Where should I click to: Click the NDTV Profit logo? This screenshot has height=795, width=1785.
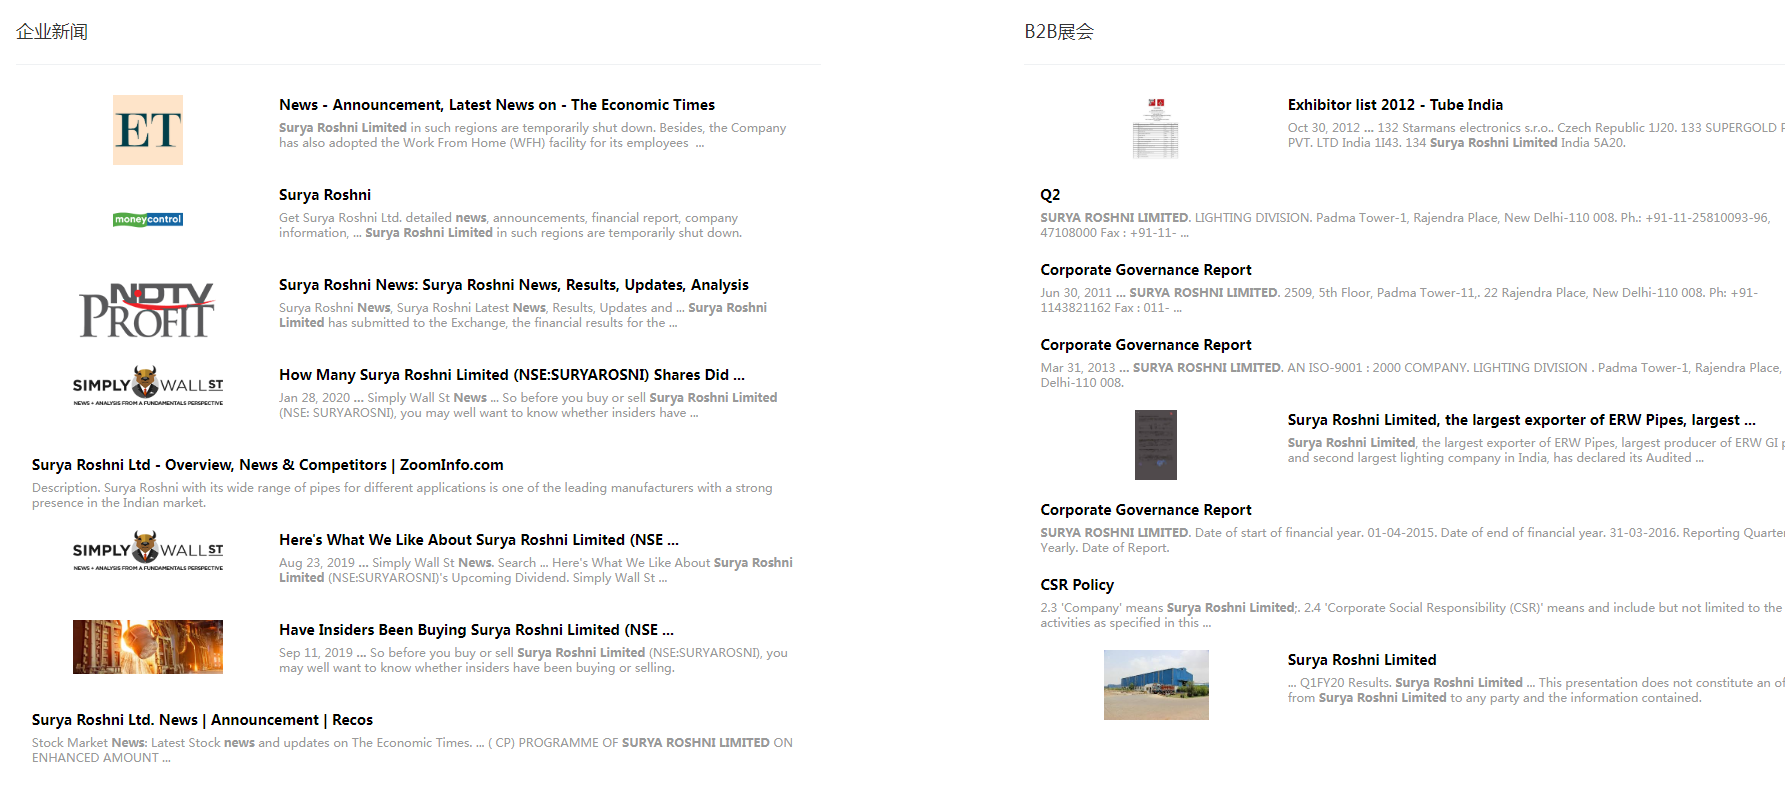[147, 310]
